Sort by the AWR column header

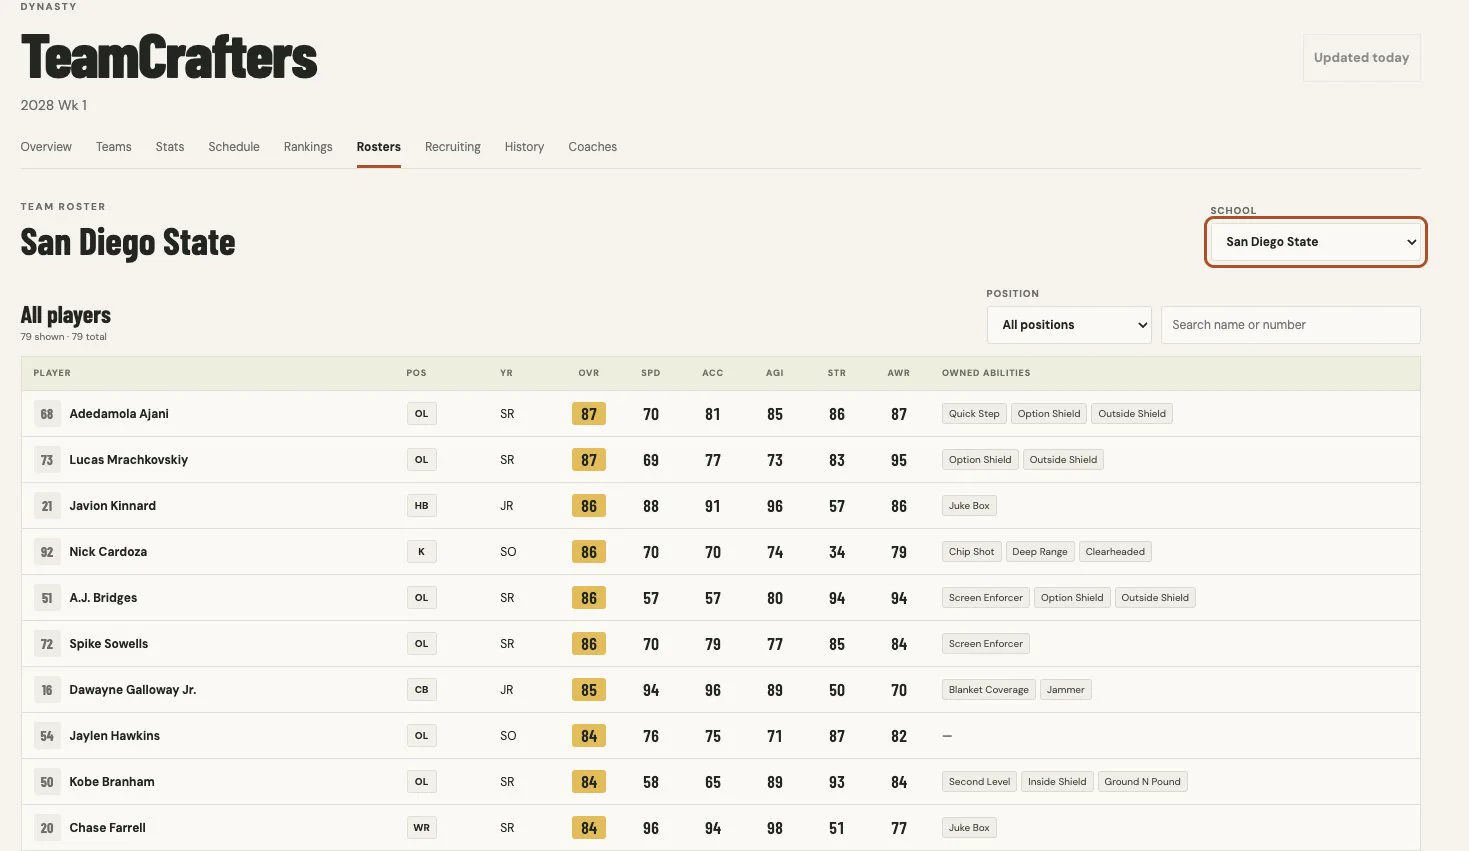point(899,373)
